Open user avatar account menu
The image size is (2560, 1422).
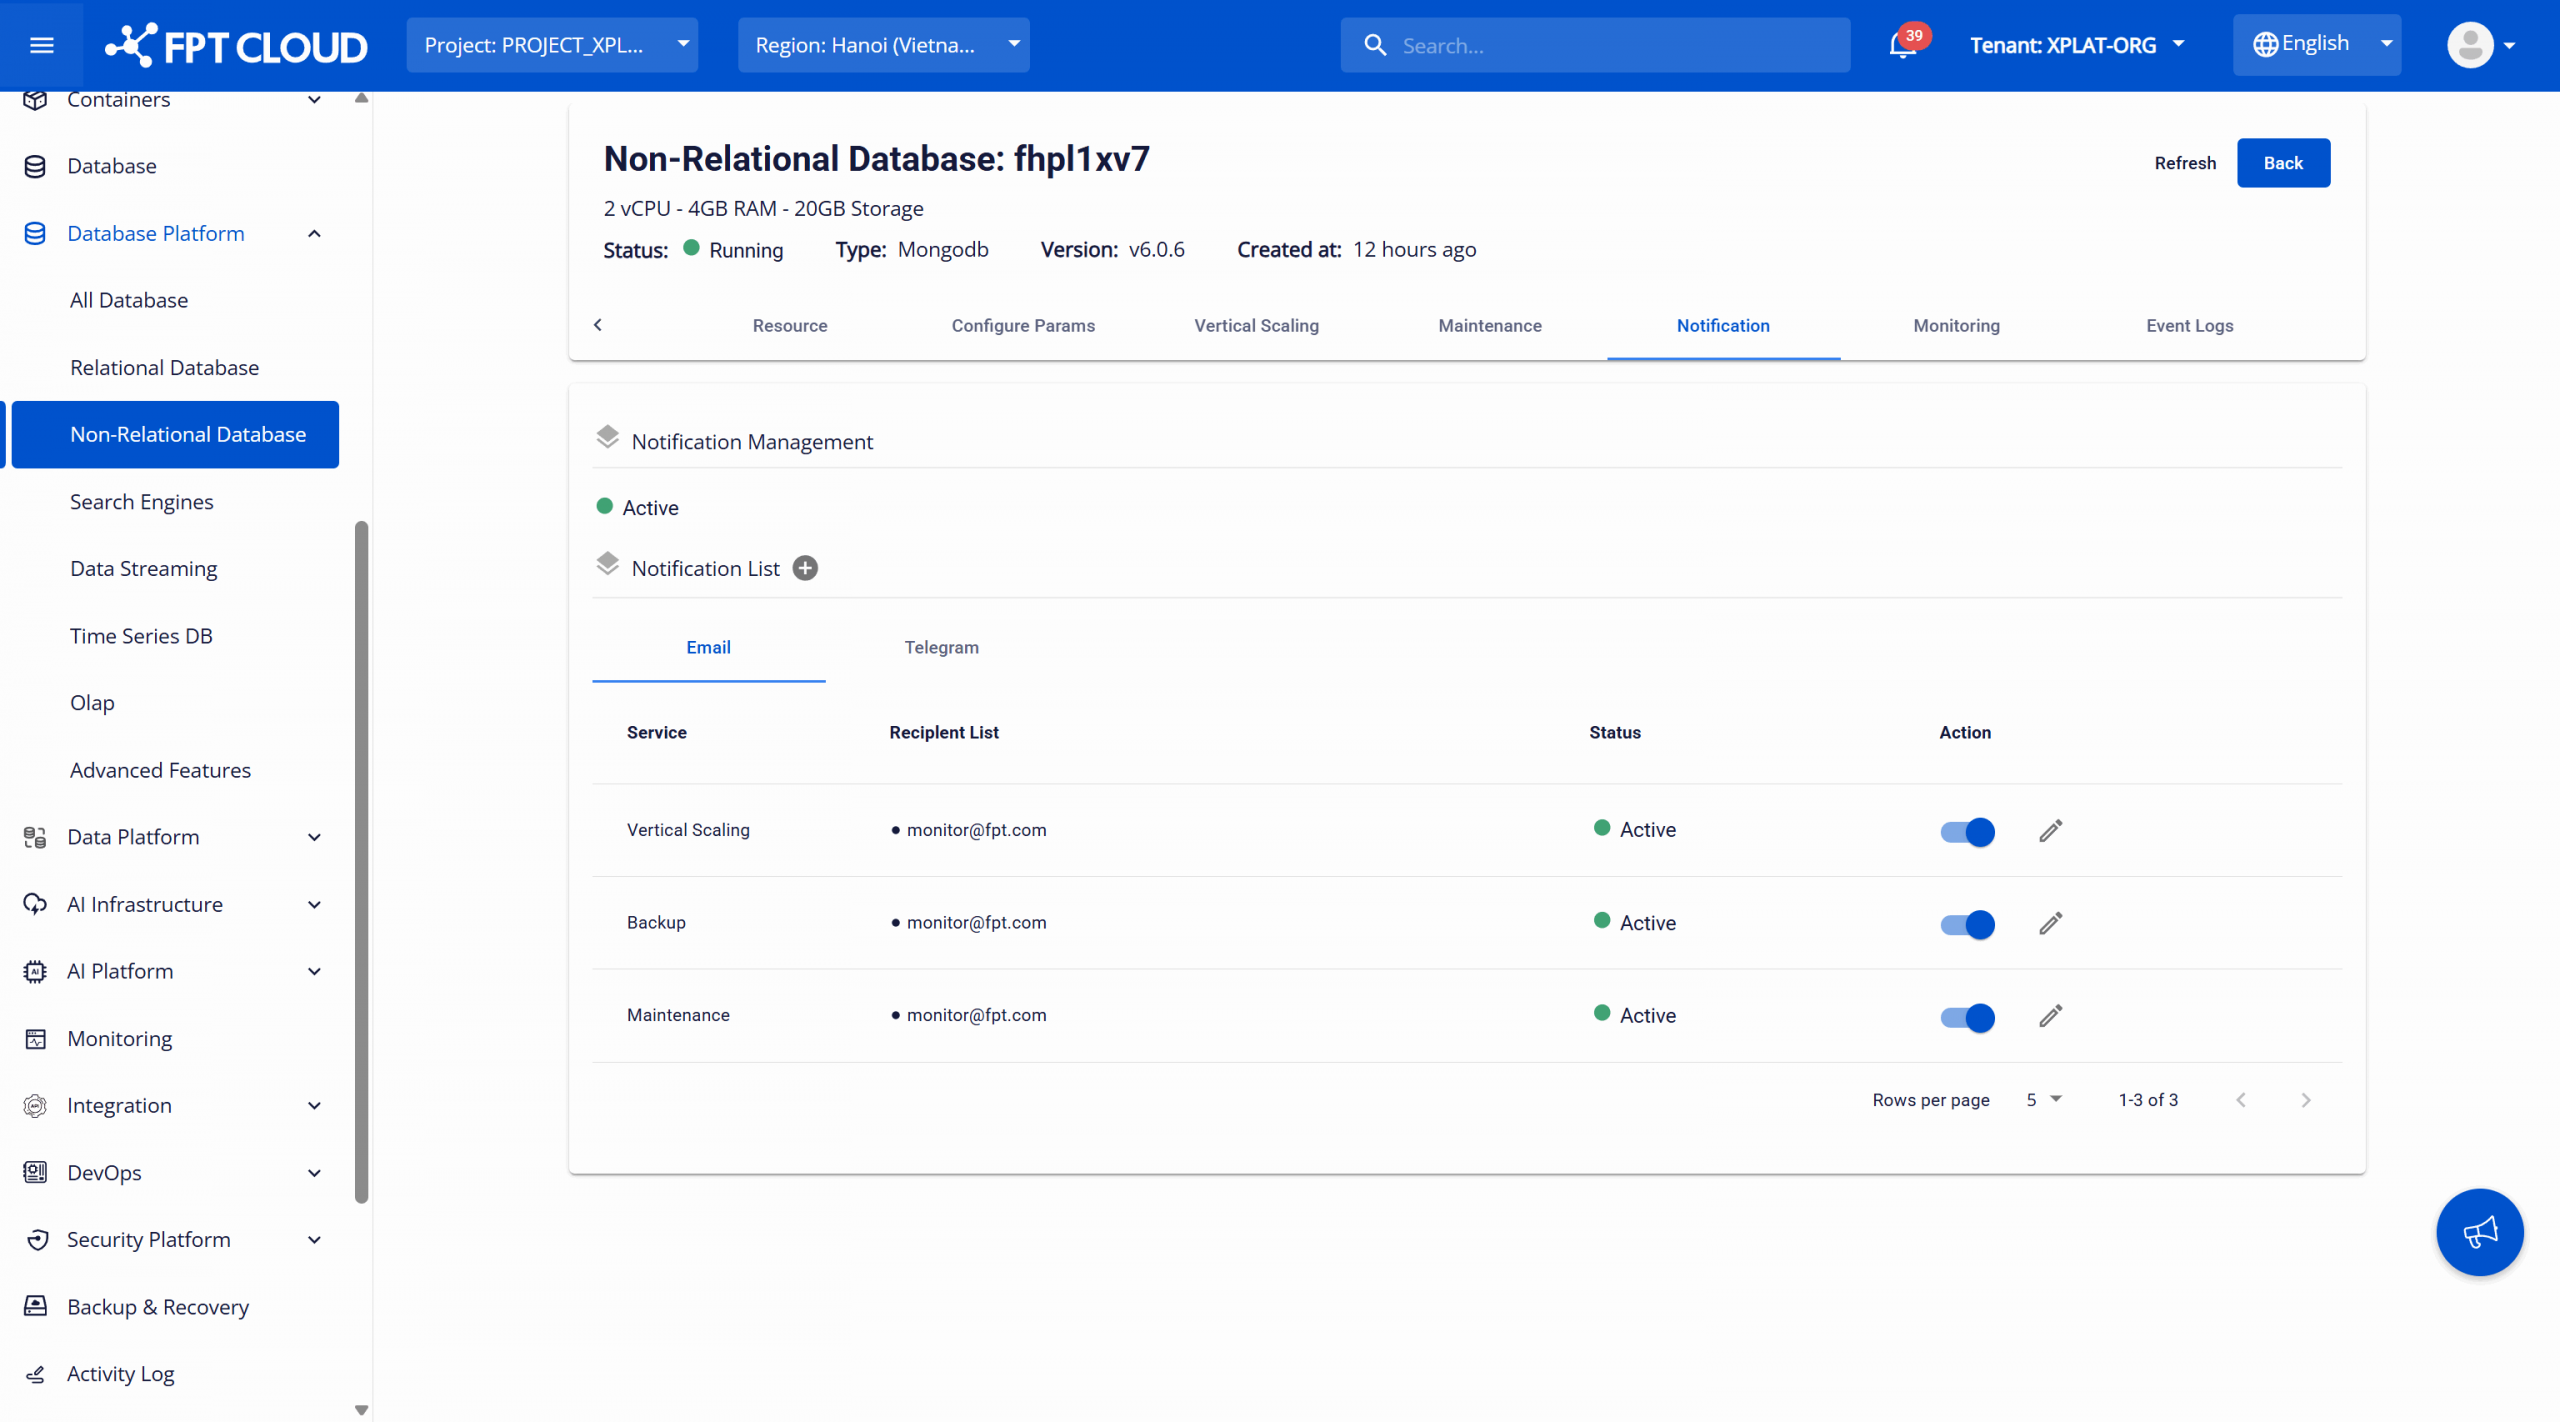point(2482,45)
